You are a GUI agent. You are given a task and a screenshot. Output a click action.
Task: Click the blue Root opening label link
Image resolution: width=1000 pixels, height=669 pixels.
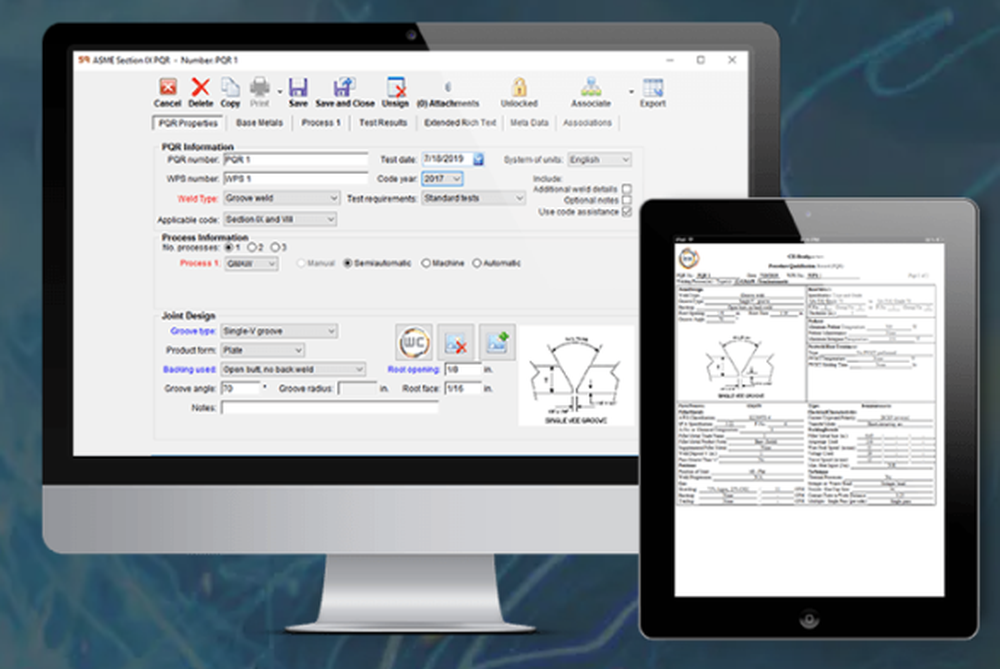pyautogui.click(x=413, y=369)
